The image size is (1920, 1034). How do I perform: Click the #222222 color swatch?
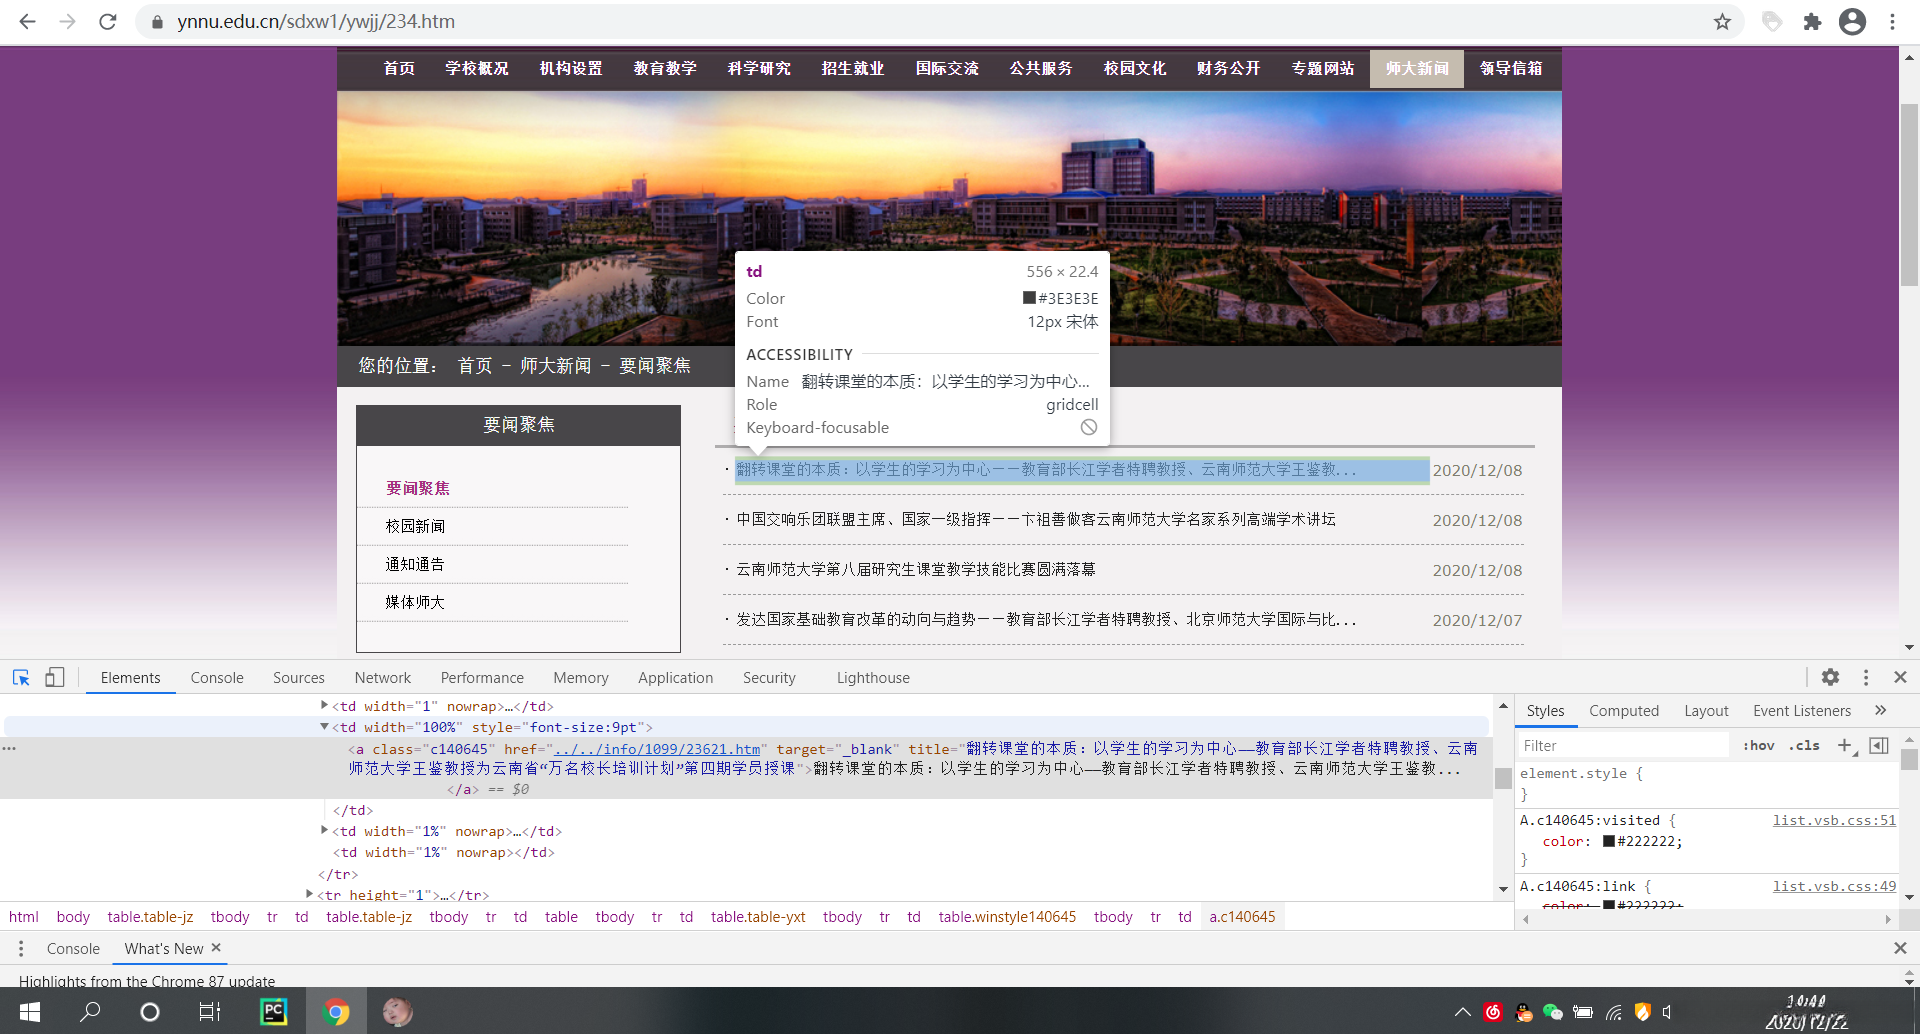click(1609, 842)
